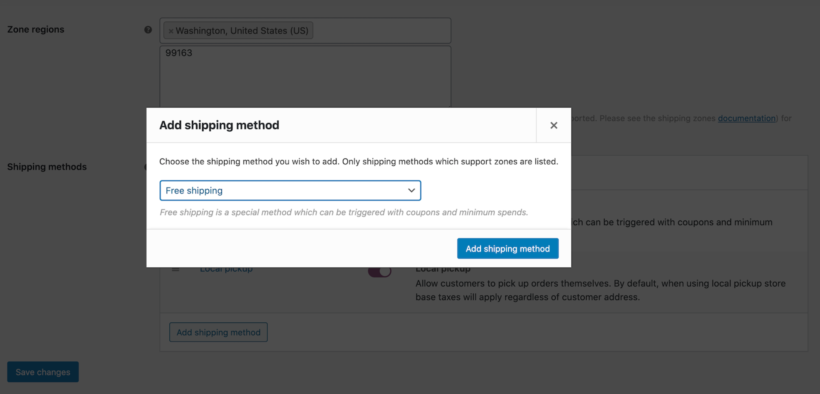Open the Local pickup method link

226,269
